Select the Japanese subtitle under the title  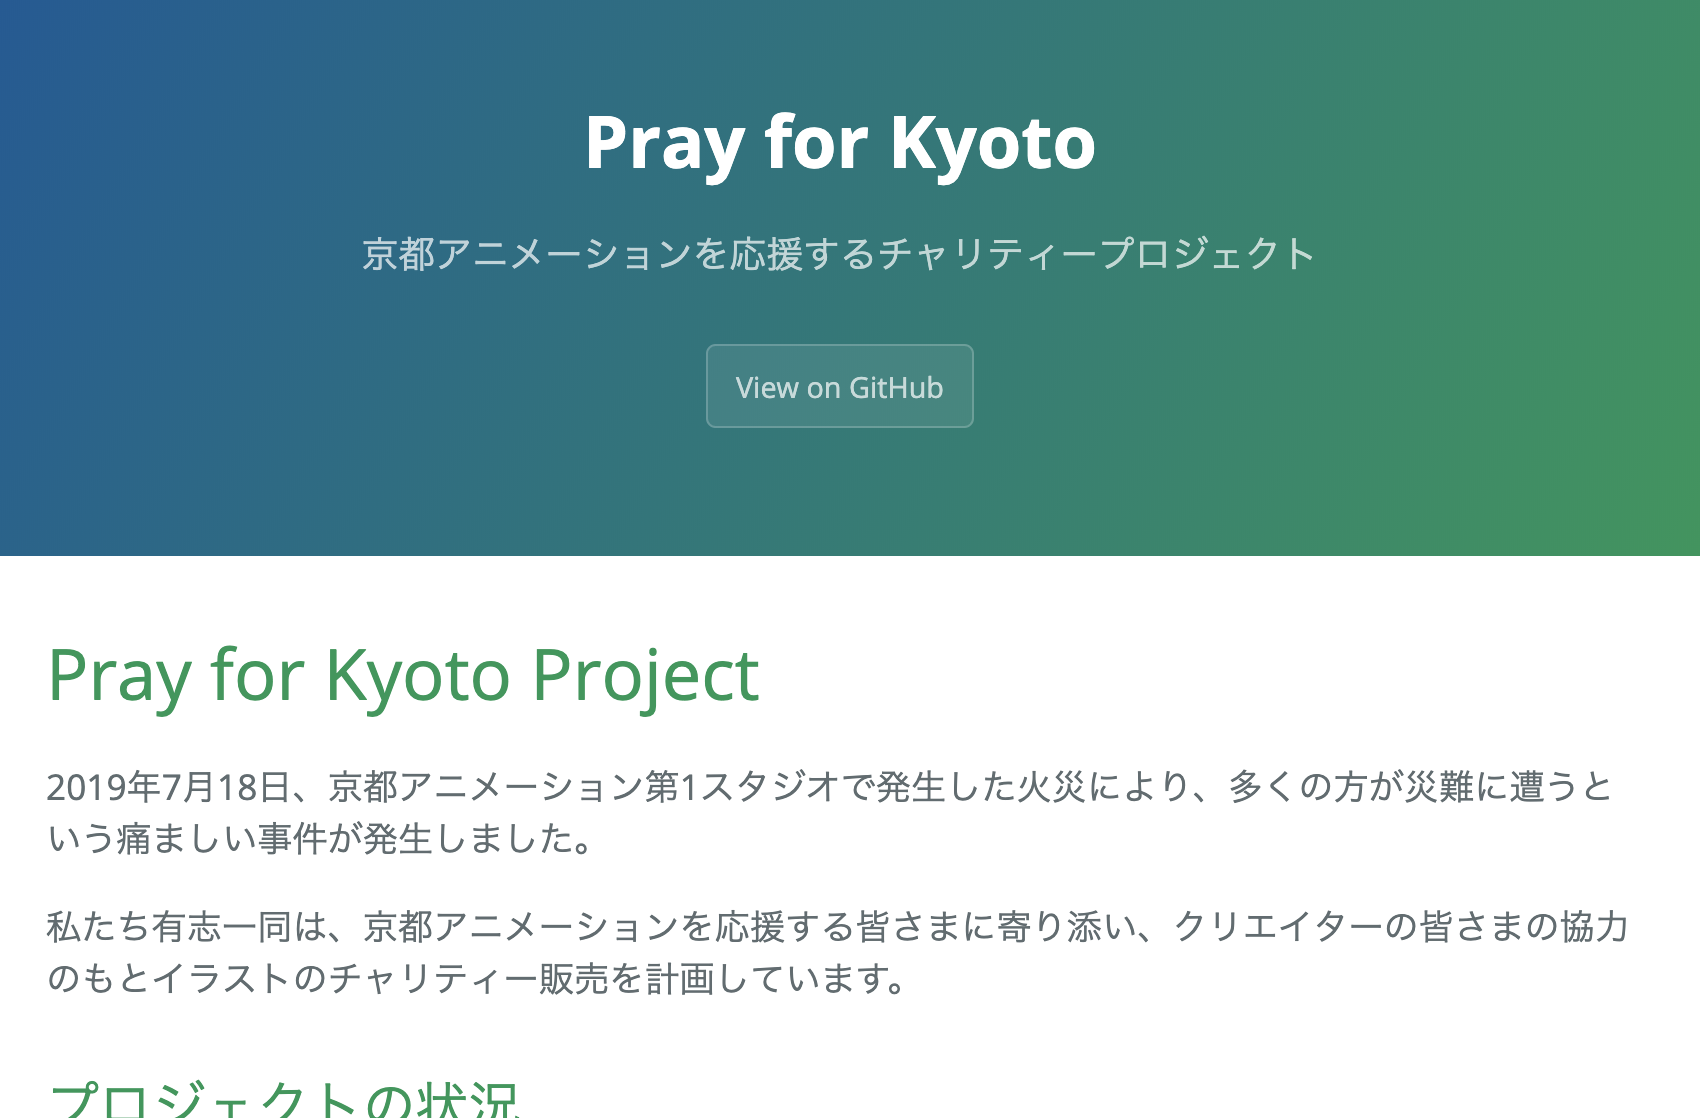(840, 254)
